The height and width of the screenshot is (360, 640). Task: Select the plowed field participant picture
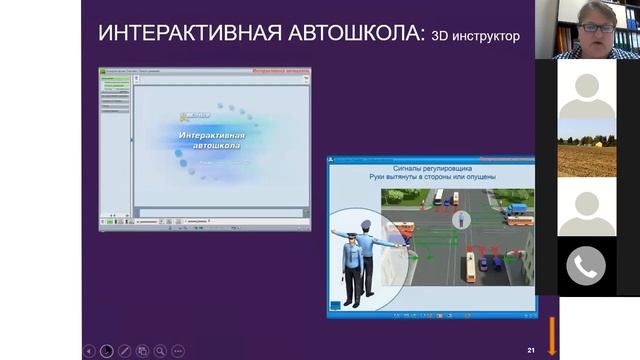587,148
